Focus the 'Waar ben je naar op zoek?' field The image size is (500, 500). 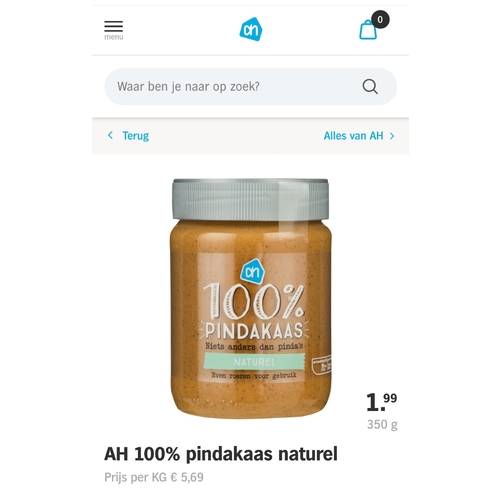(x=251, y=87)
